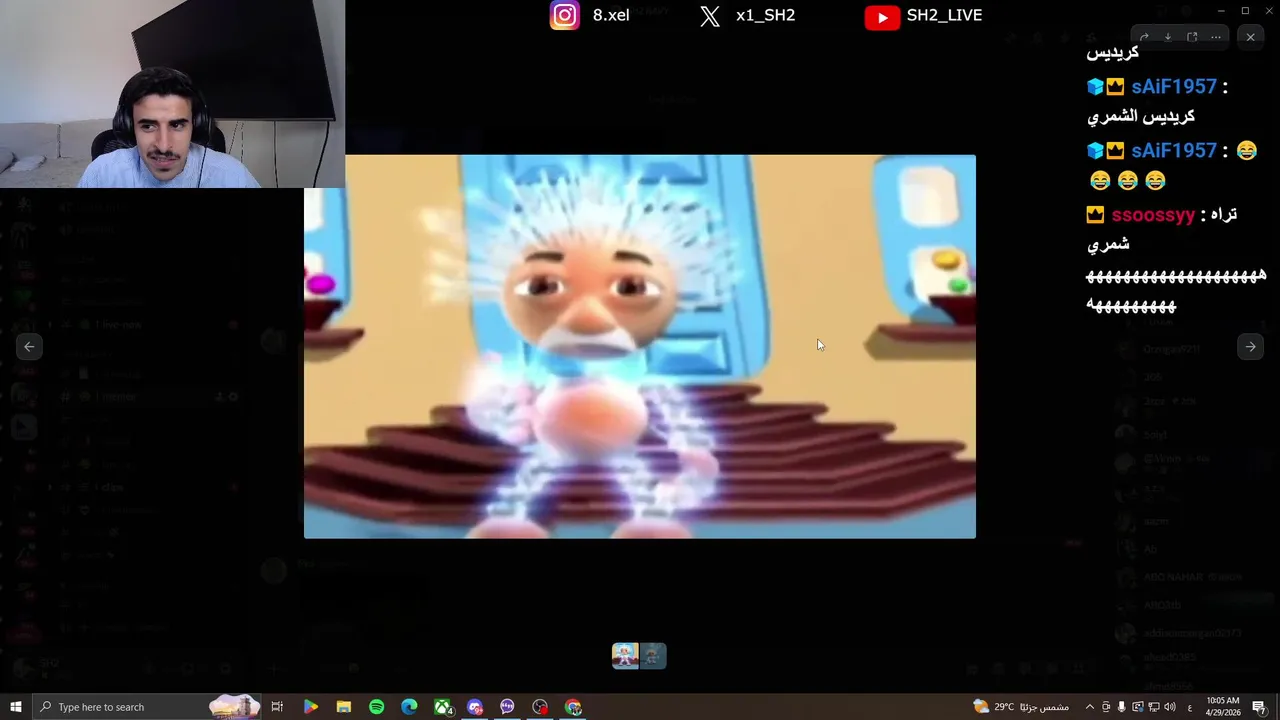This screenshot has height=720, width=1280.
Task: Open Google Chrome from the taskbar
Action: 573,707
